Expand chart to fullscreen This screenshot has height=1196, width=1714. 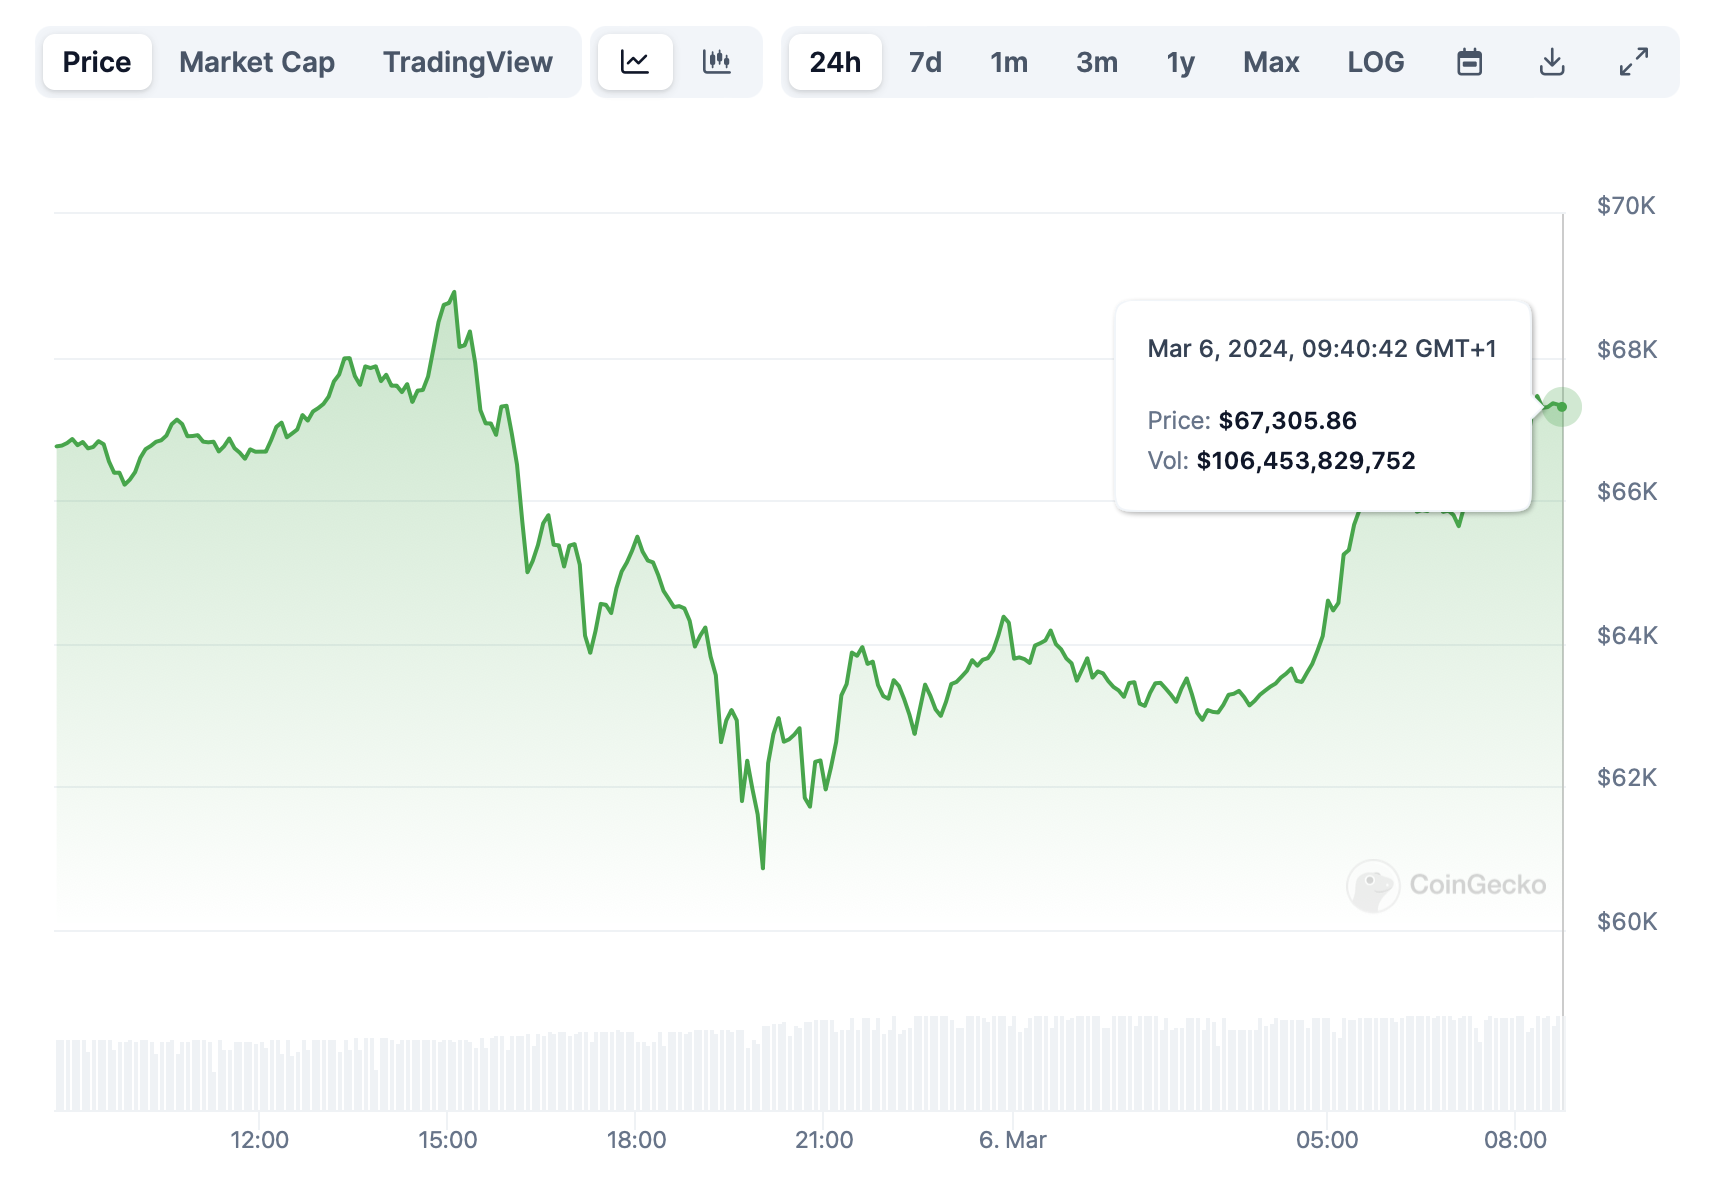click(x=1633, y=62)
